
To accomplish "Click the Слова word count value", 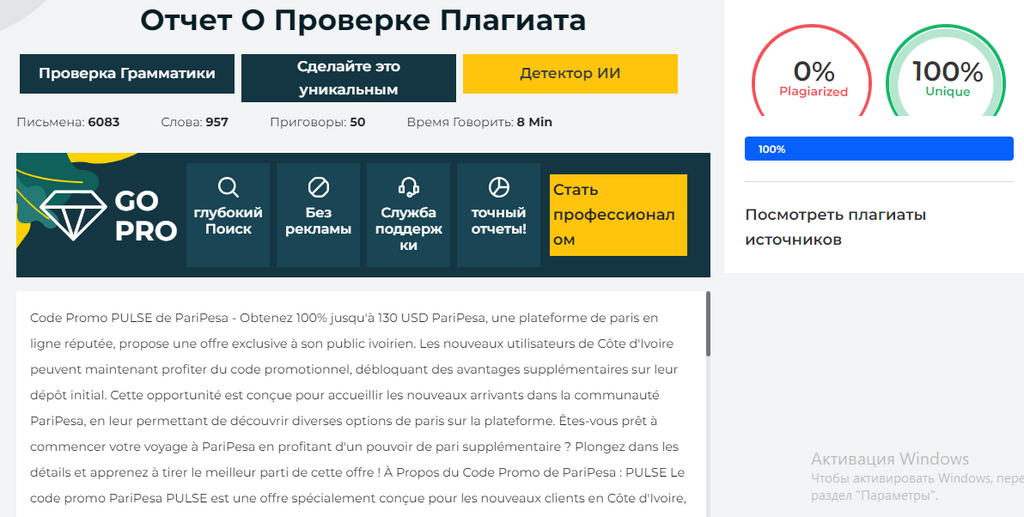I will (217, 122).
